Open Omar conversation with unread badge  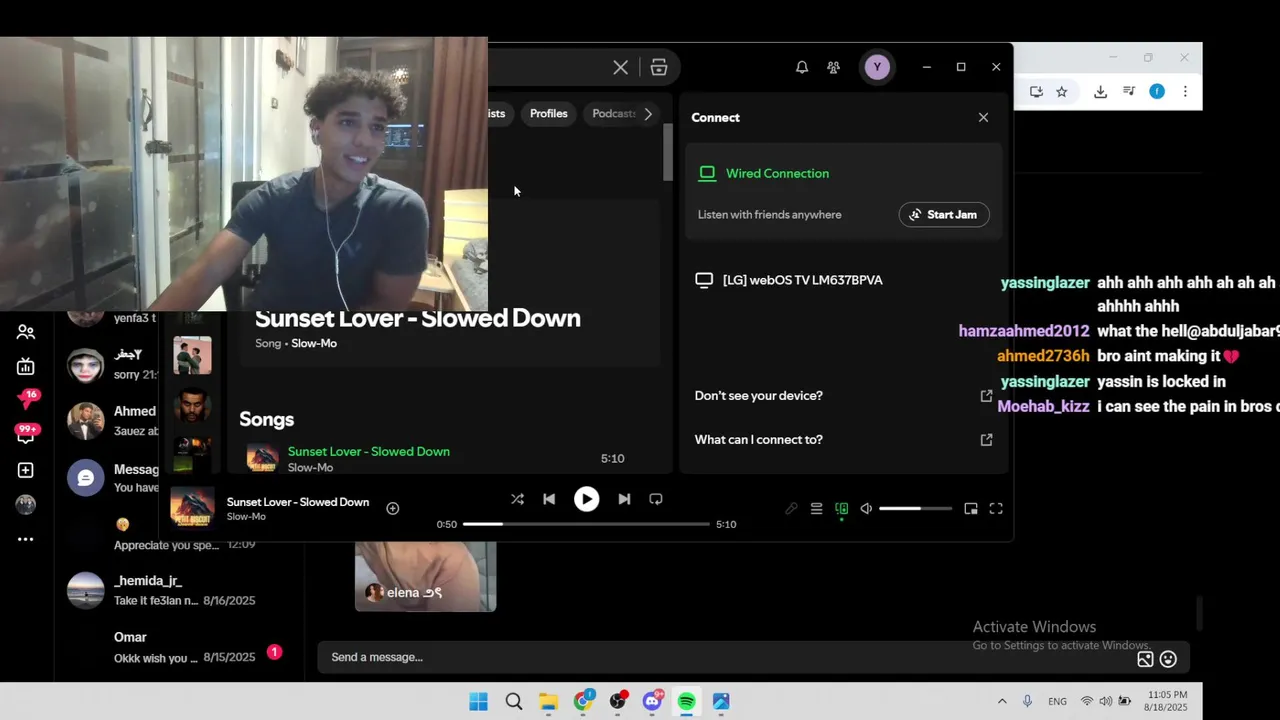(180, 647)
